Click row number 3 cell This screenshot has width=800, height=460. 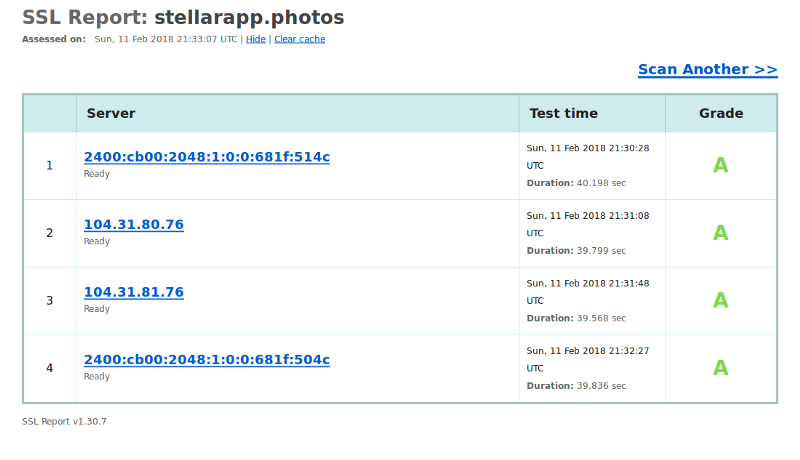point(49,301)
